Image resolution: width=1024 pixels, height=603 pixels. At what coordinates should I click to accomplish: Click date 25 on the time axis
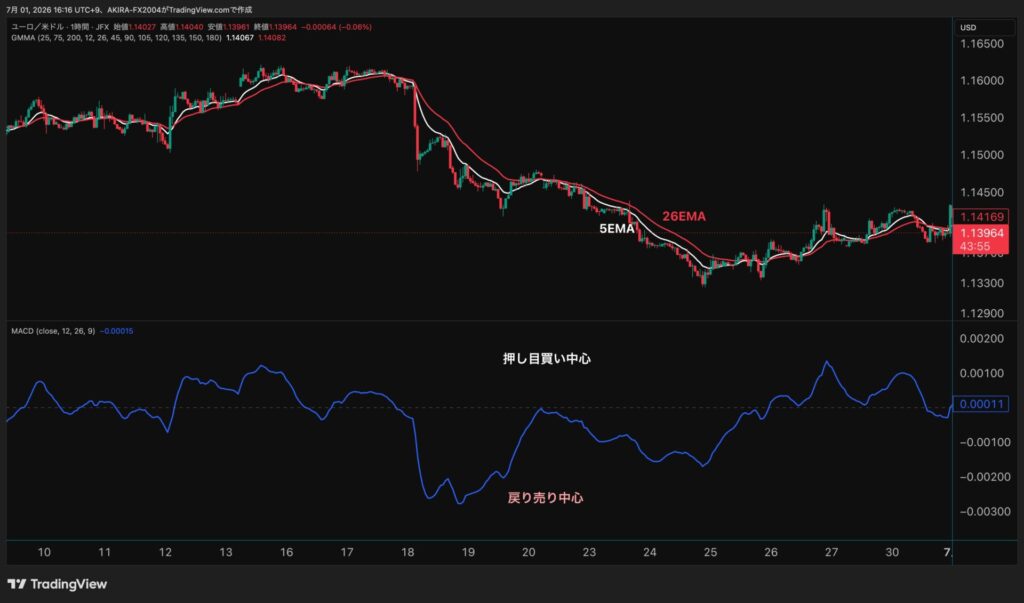[x=711, y=552]
